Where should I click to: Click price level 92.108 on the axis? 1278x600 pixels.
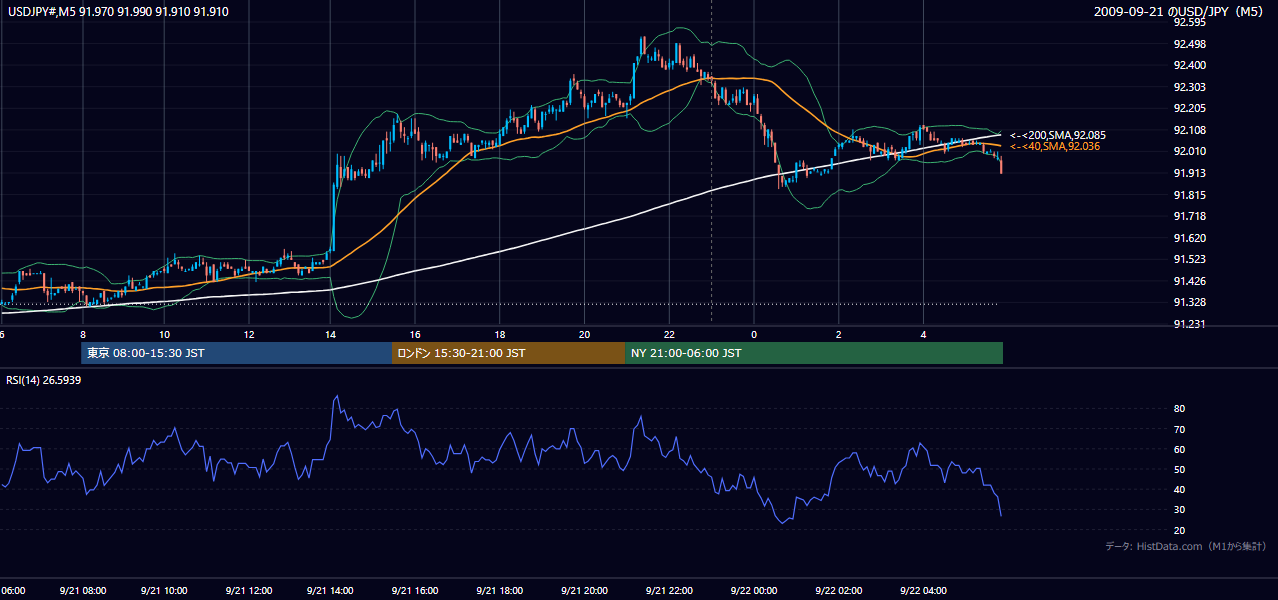1190,130
